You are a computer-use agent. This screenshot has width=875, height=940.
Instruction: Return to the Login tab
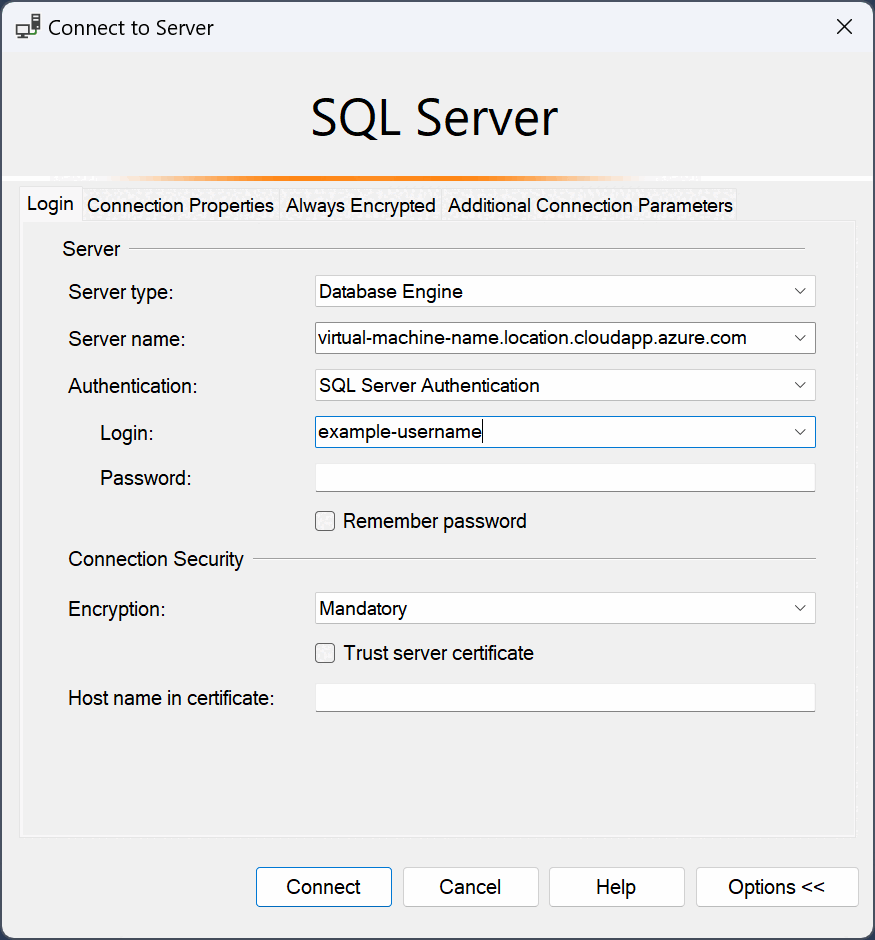coord(50,203)
